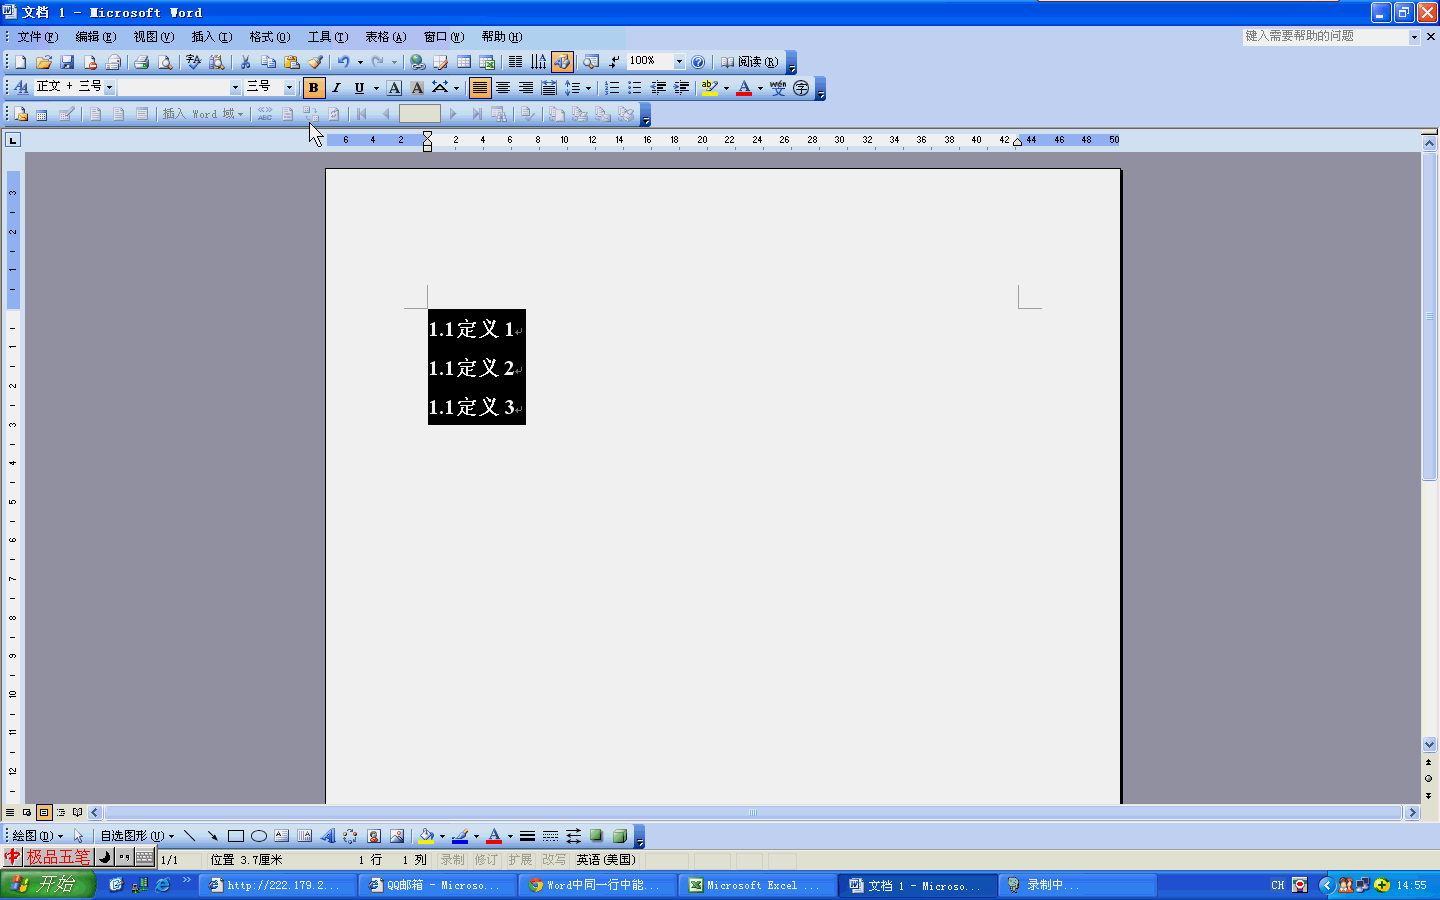This screenshot has height=900, width=1440.
Task: Cut the selection with scissors icon
Action: [x=245, y=62]
